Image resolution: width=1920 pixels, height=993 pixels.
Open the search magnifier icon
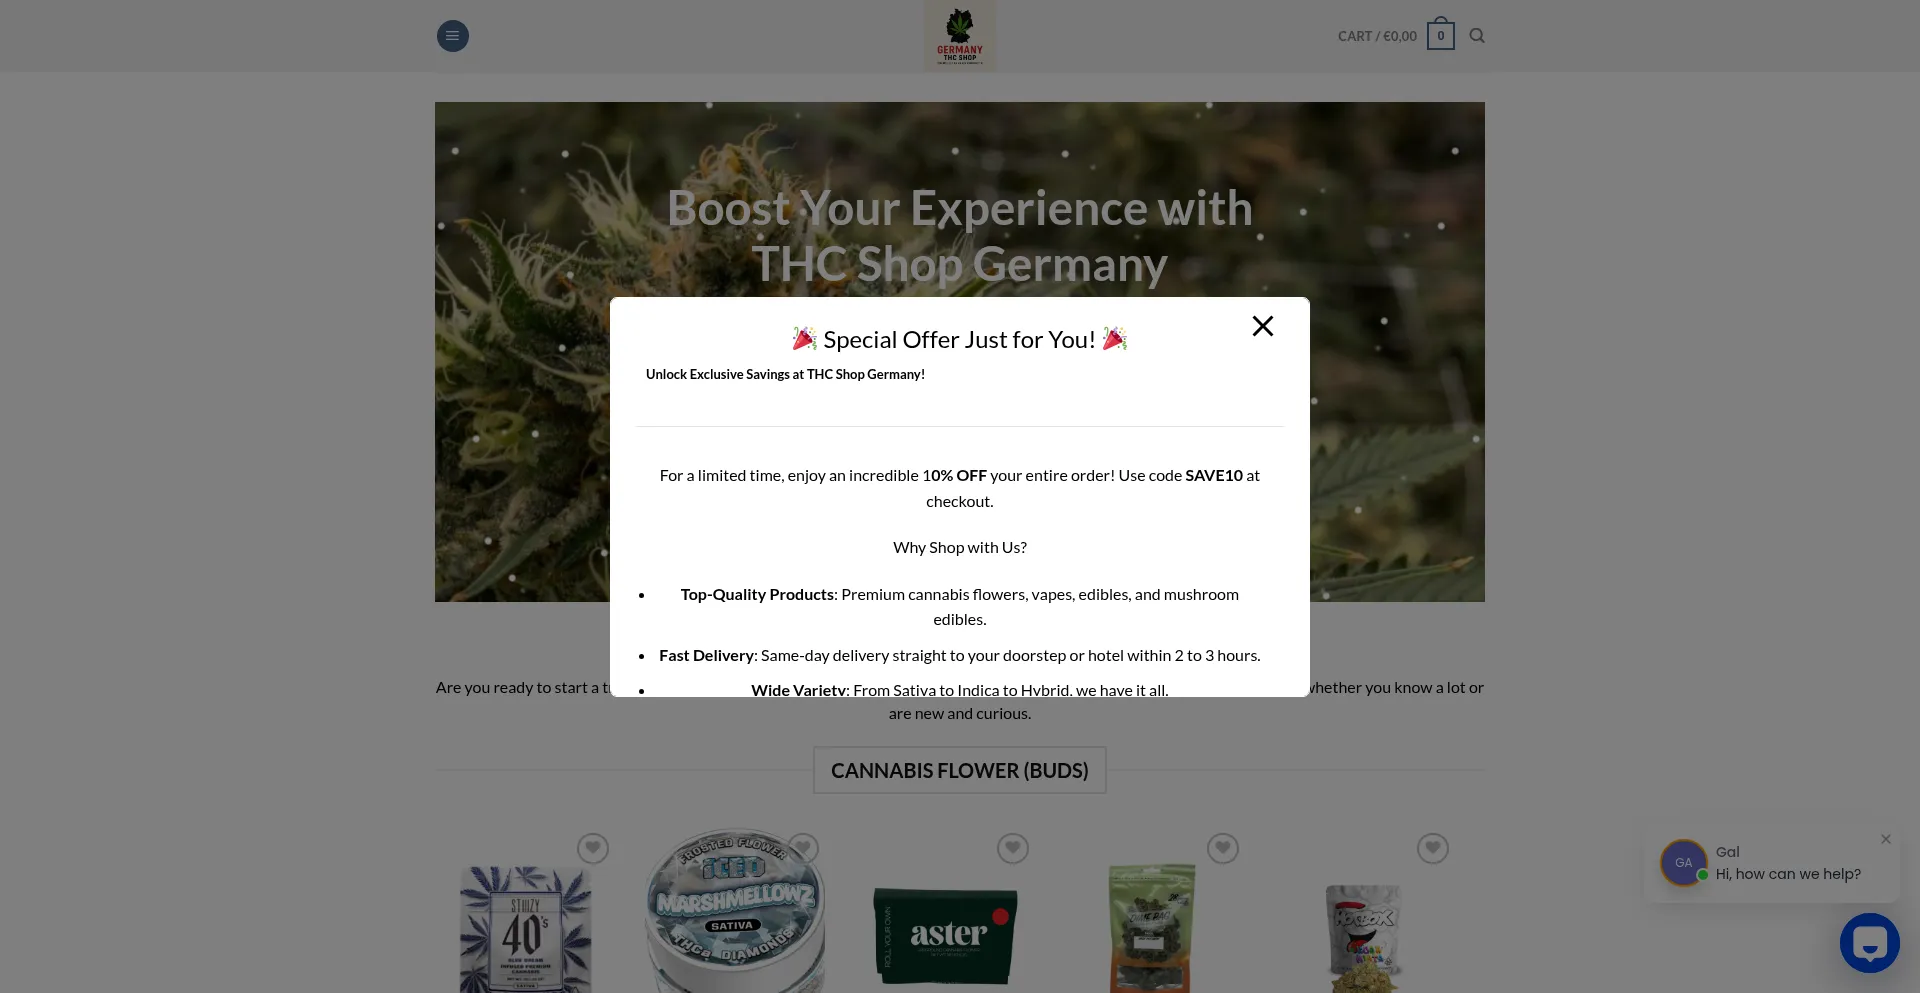pyautogui.click(x=1477, y=36)
